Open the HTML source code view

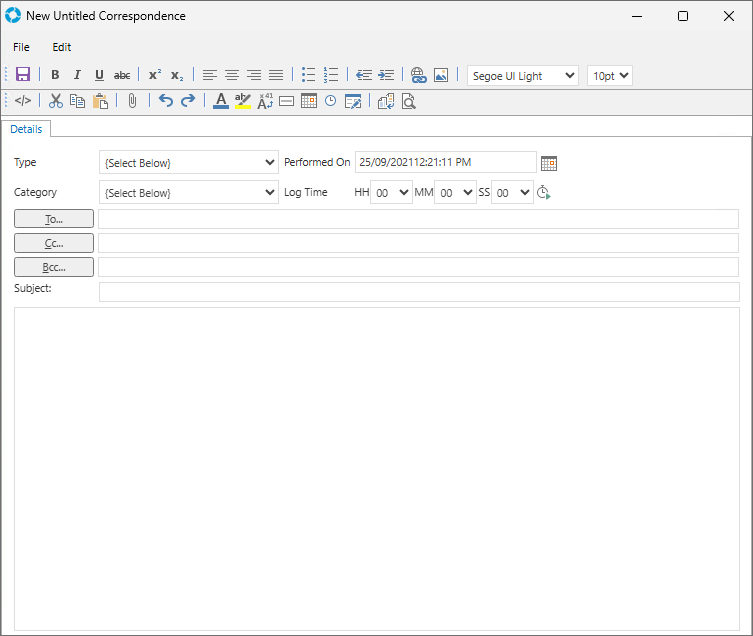pos(23,101)
